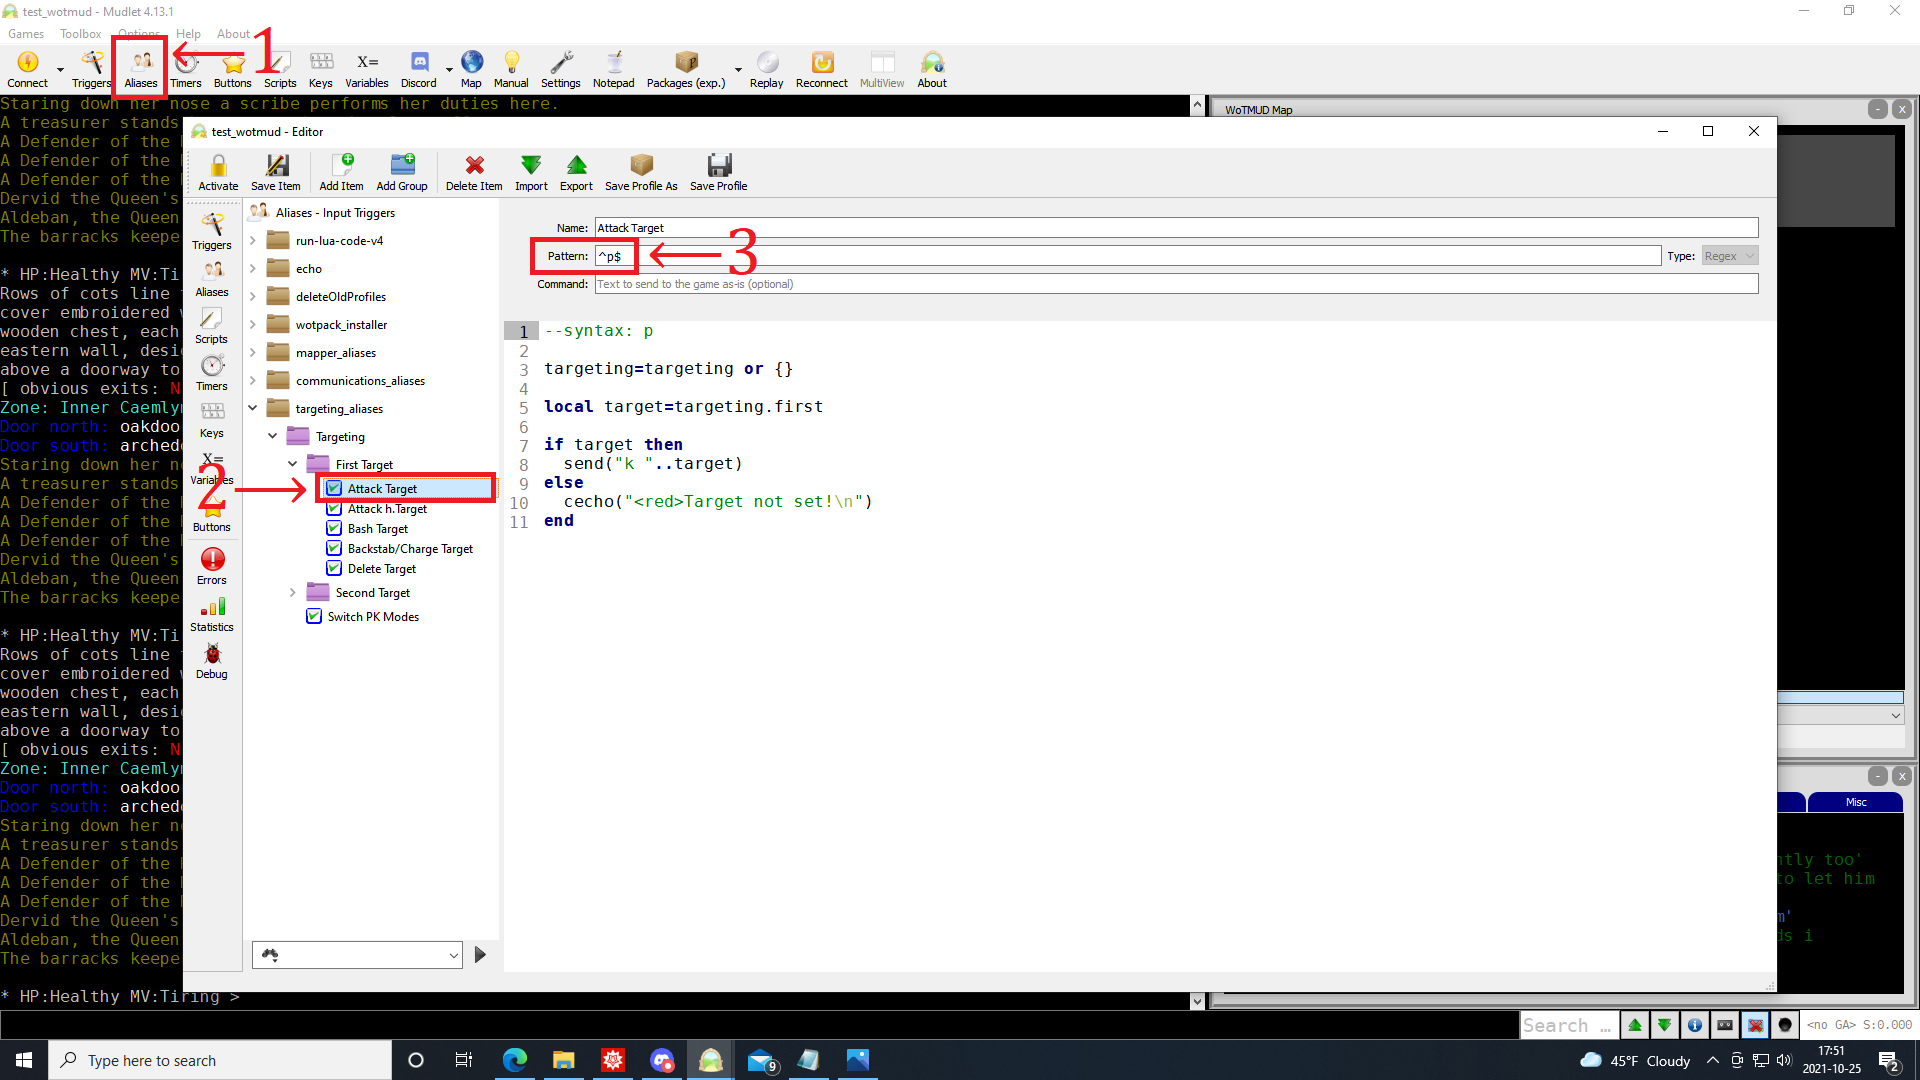Toggle the Bash Target alias checkbox
1920x1080 pixels.
[x=334, y=529]
